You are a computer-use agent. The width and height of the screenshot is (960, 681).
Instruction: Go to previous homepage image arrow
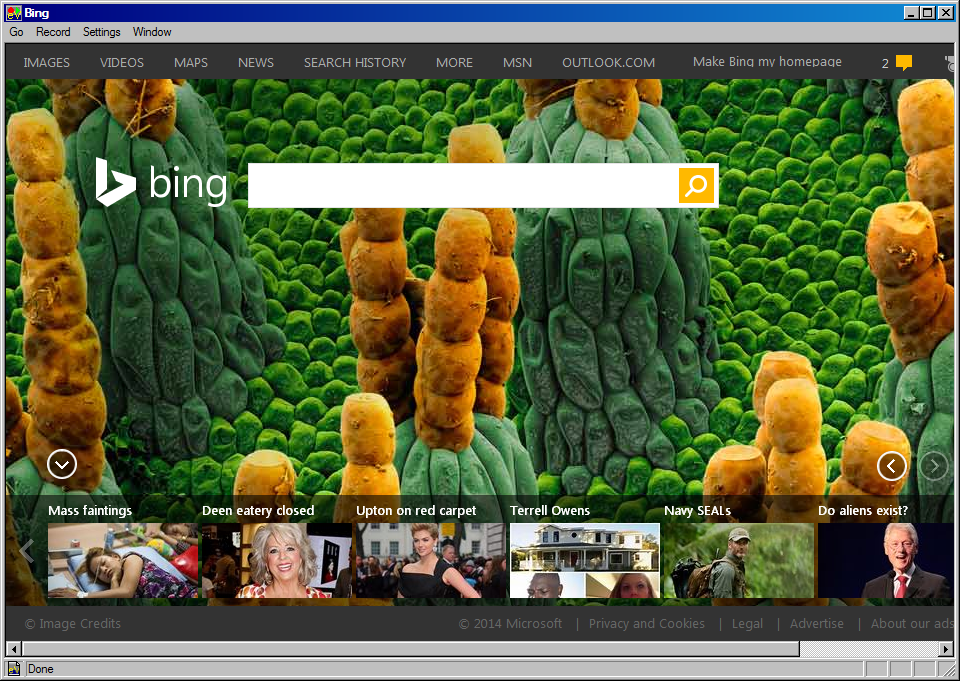pos(891,466)
